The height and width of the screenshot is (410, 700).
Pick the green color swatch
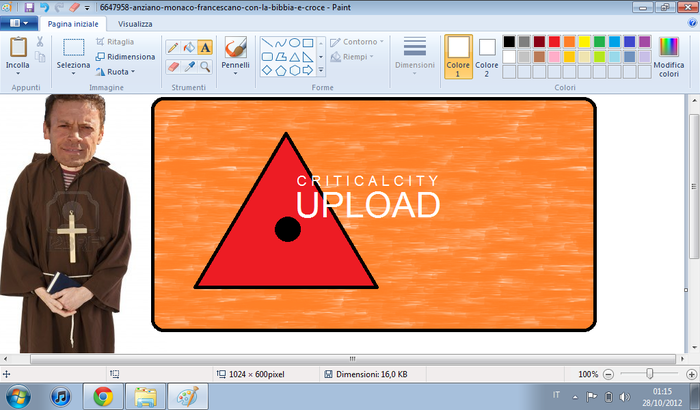point(600,42)
